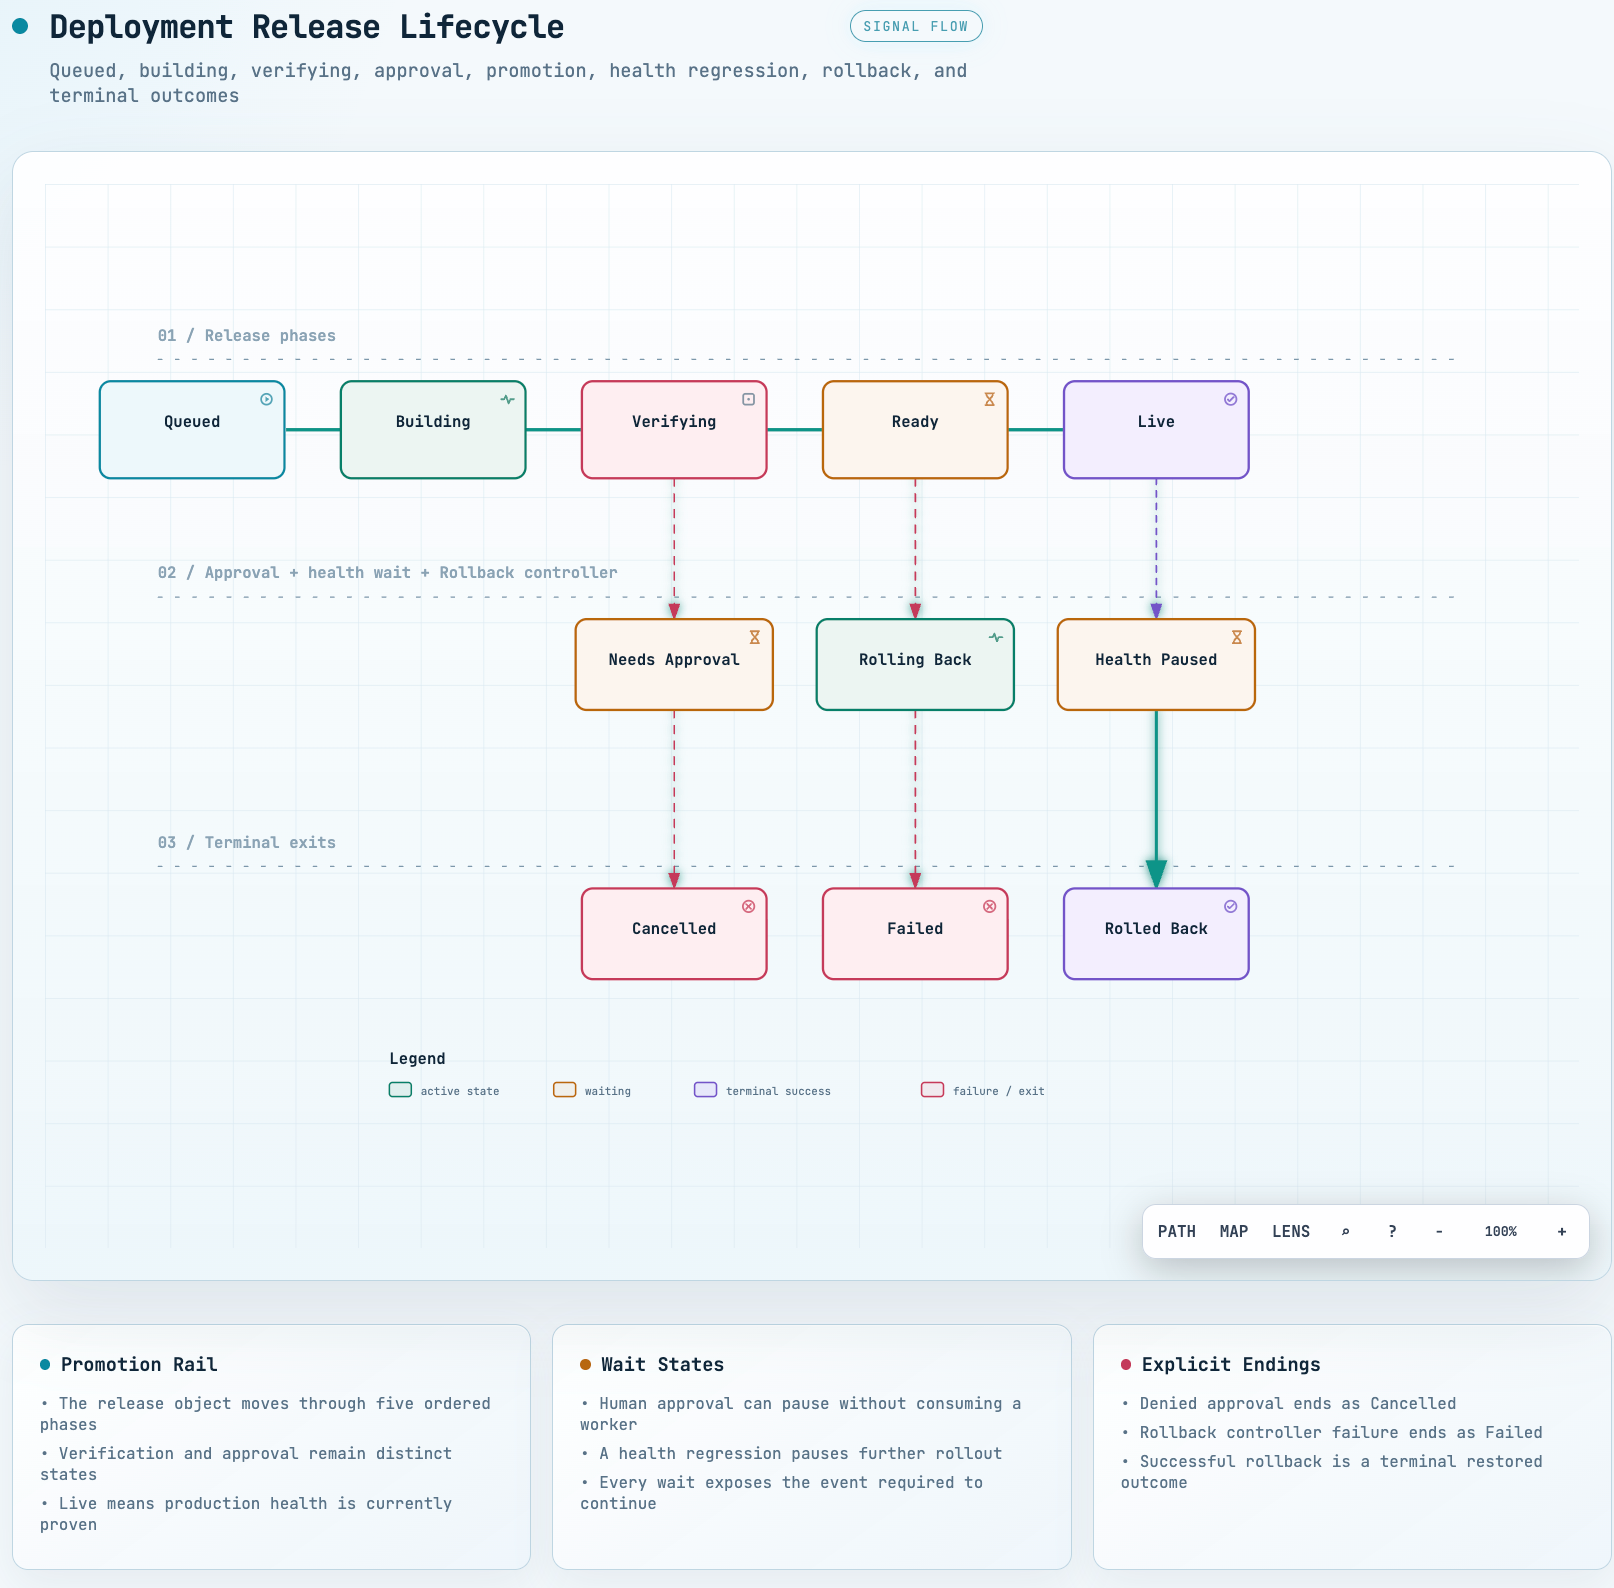Viewport: 1614px width, 1588px height.
Task: Select the Ready state node
Action: click(x=915, y=430)
